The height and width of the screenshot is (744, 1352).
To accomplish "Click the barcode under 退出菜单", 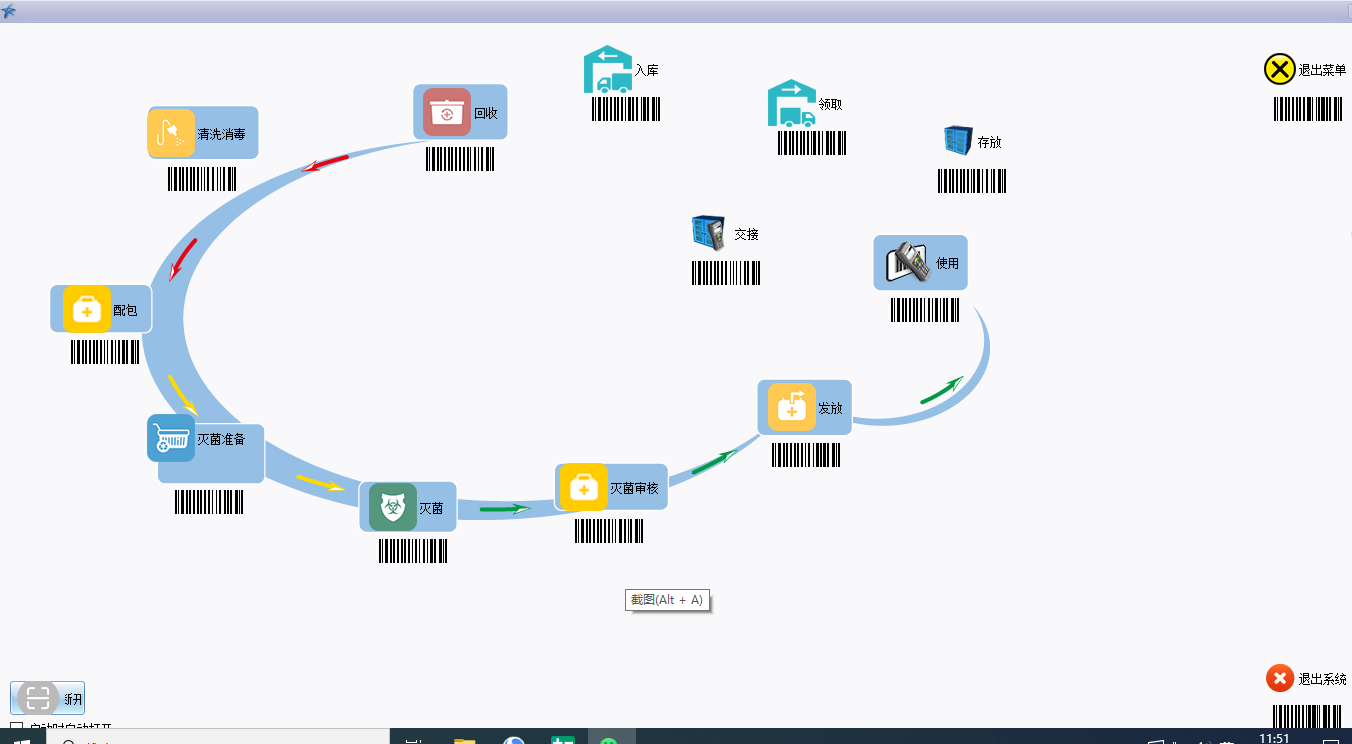I will coord(1308,109).
